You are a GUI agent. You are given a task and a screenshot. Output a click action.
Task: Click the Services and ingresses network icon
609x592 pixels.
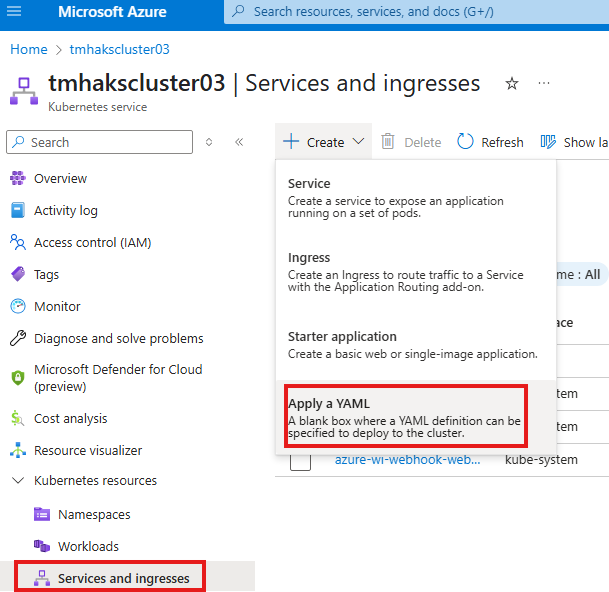[42, 578]
